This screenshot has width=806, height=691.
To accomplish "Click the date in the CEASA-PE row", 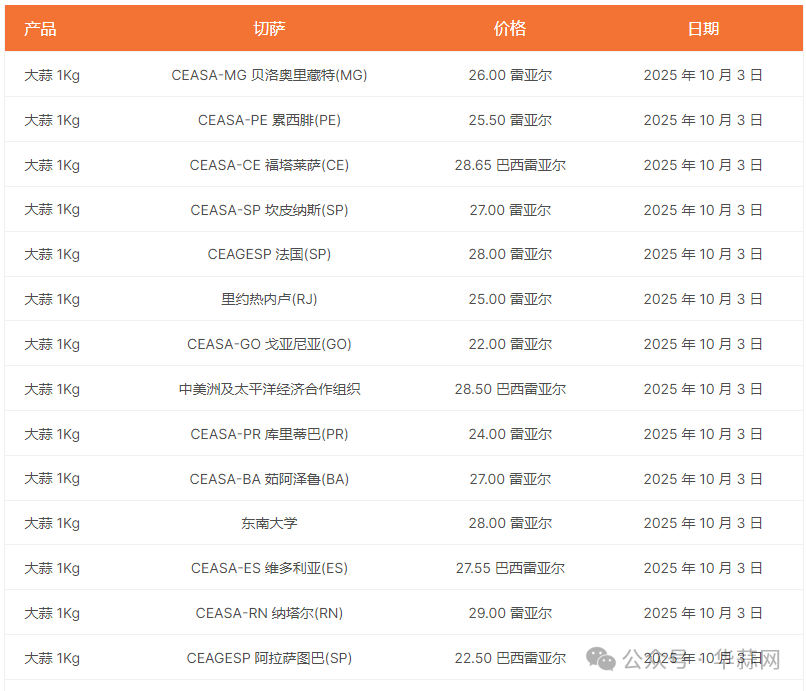I will point(703,120).
